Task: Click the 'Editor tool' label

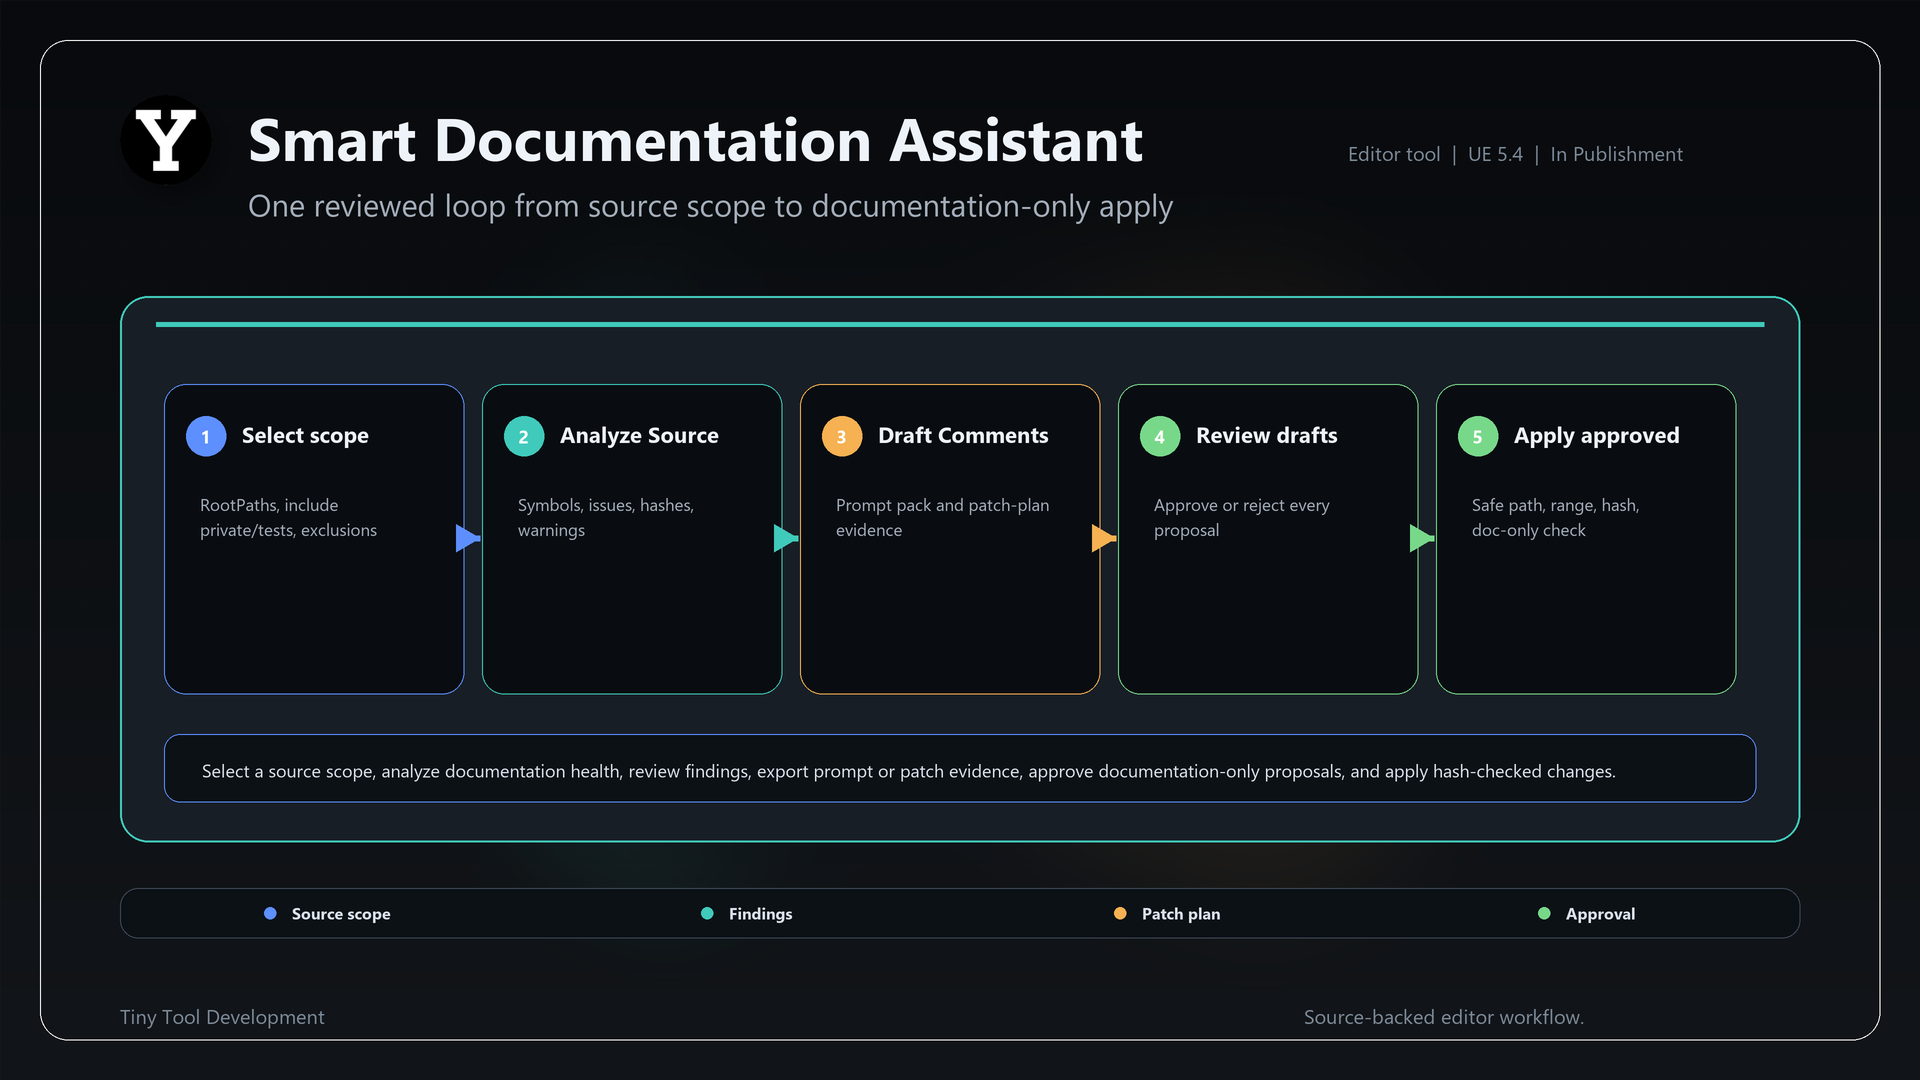Action: [x=1394, y=155]
